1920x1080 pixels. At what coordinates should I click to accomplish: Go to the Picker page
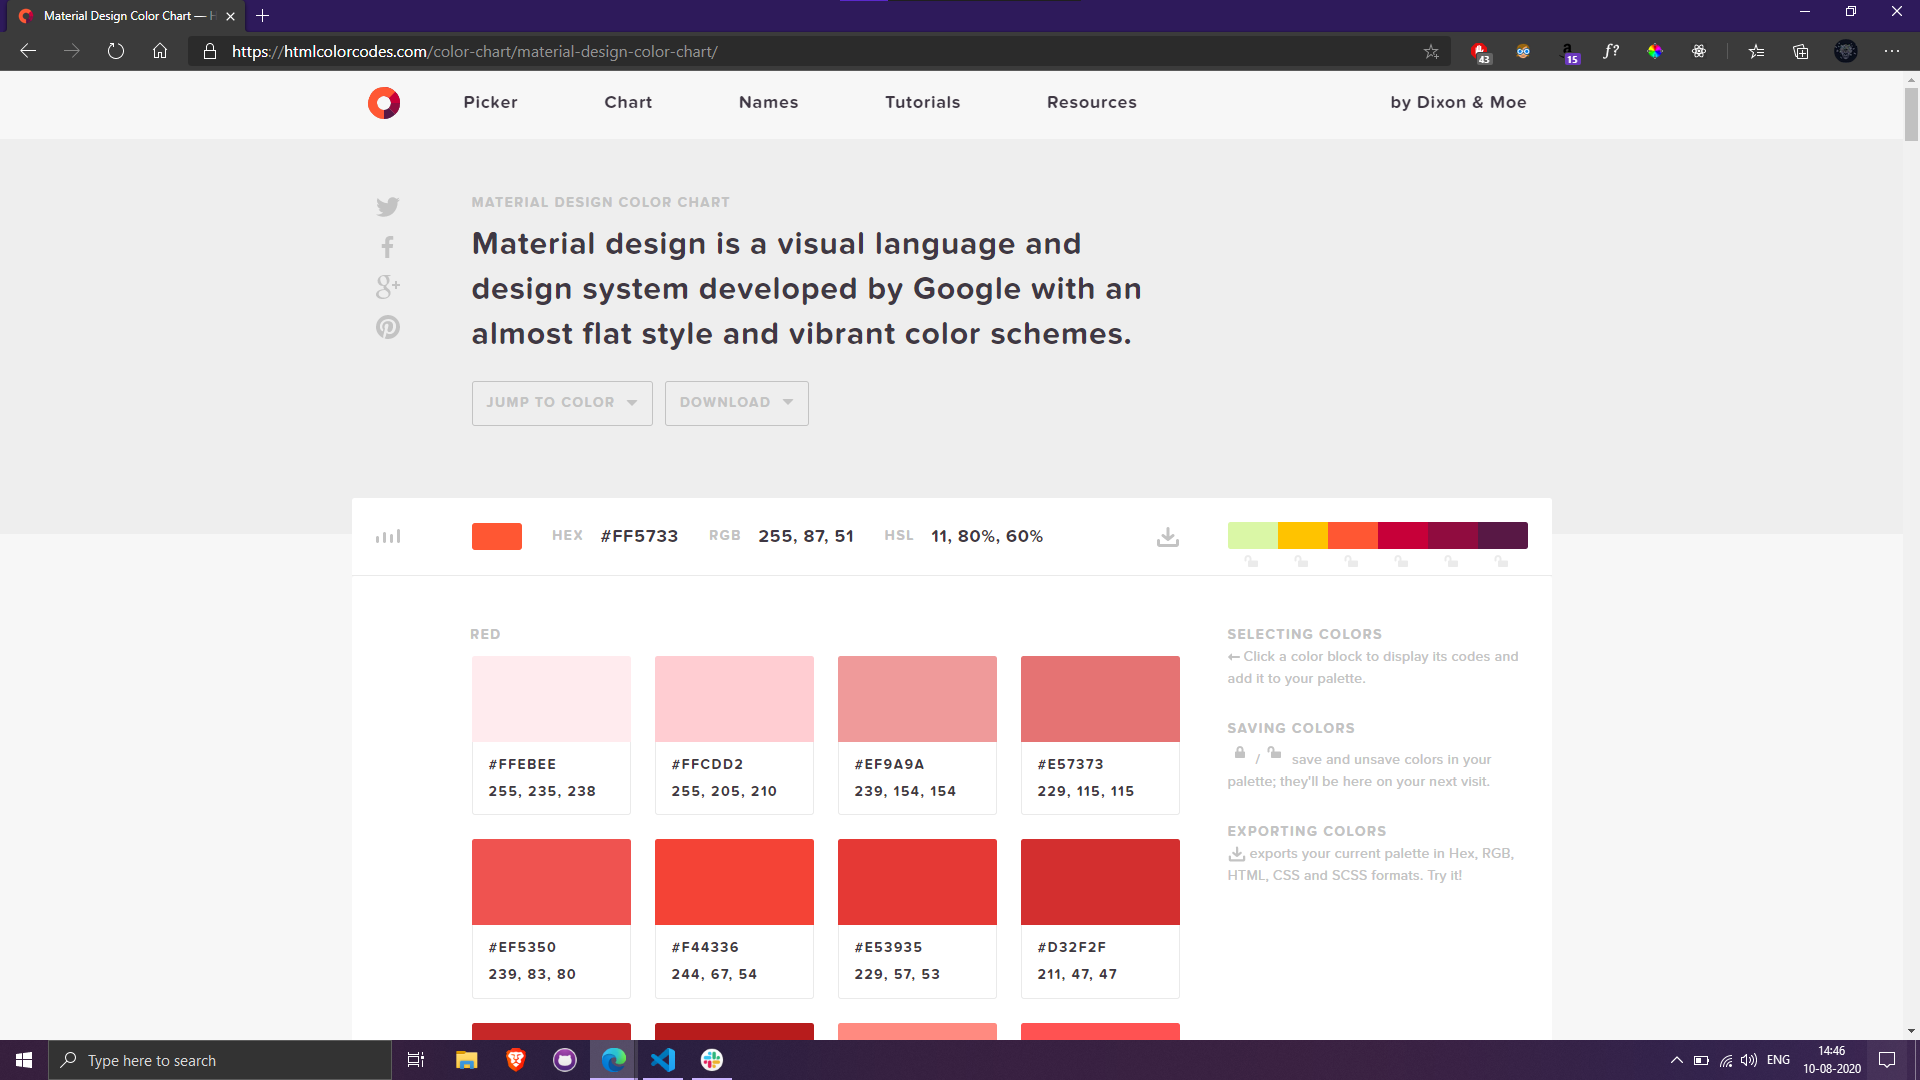490,102
